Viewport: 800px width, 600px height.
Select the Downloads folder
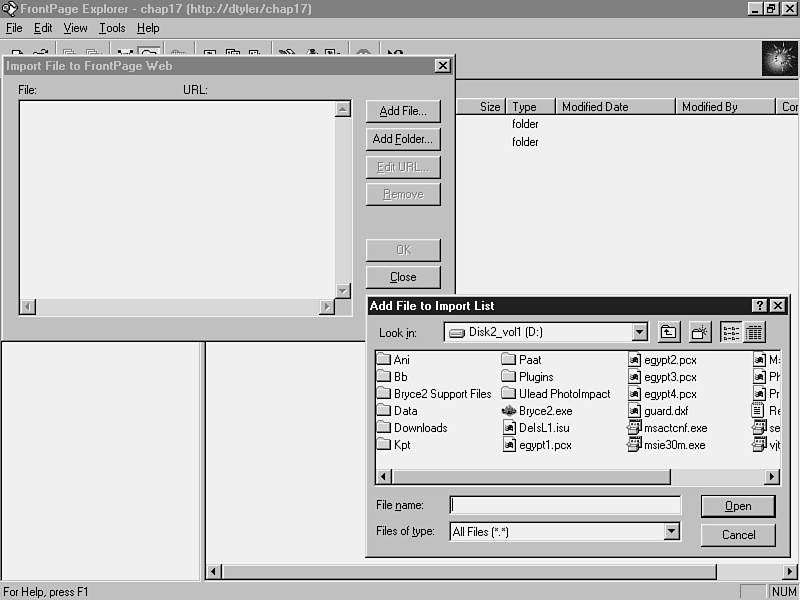tap(412, 428)
